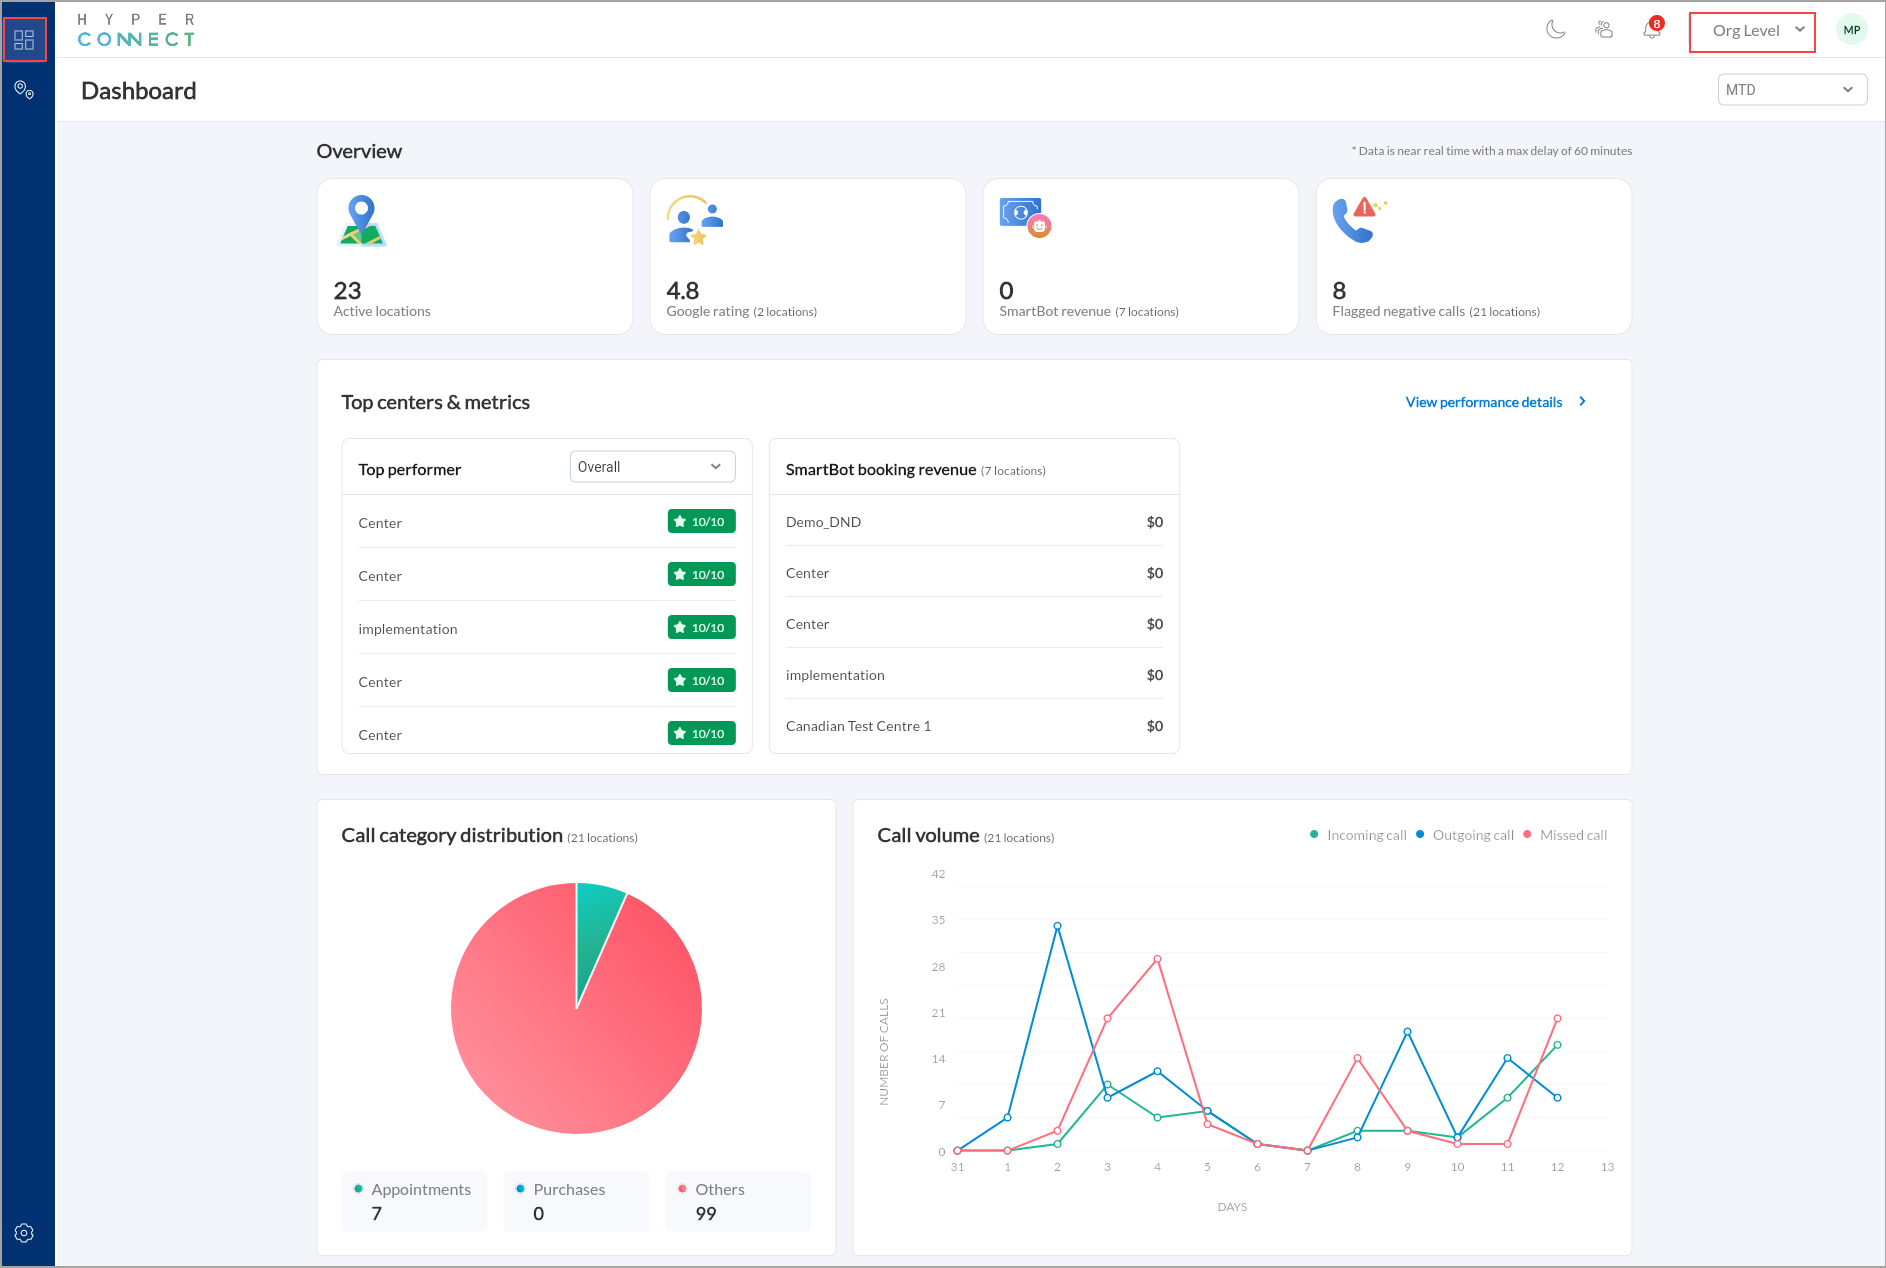
Task: Toggle Missed call legend series
Action: coord(1565,835)
